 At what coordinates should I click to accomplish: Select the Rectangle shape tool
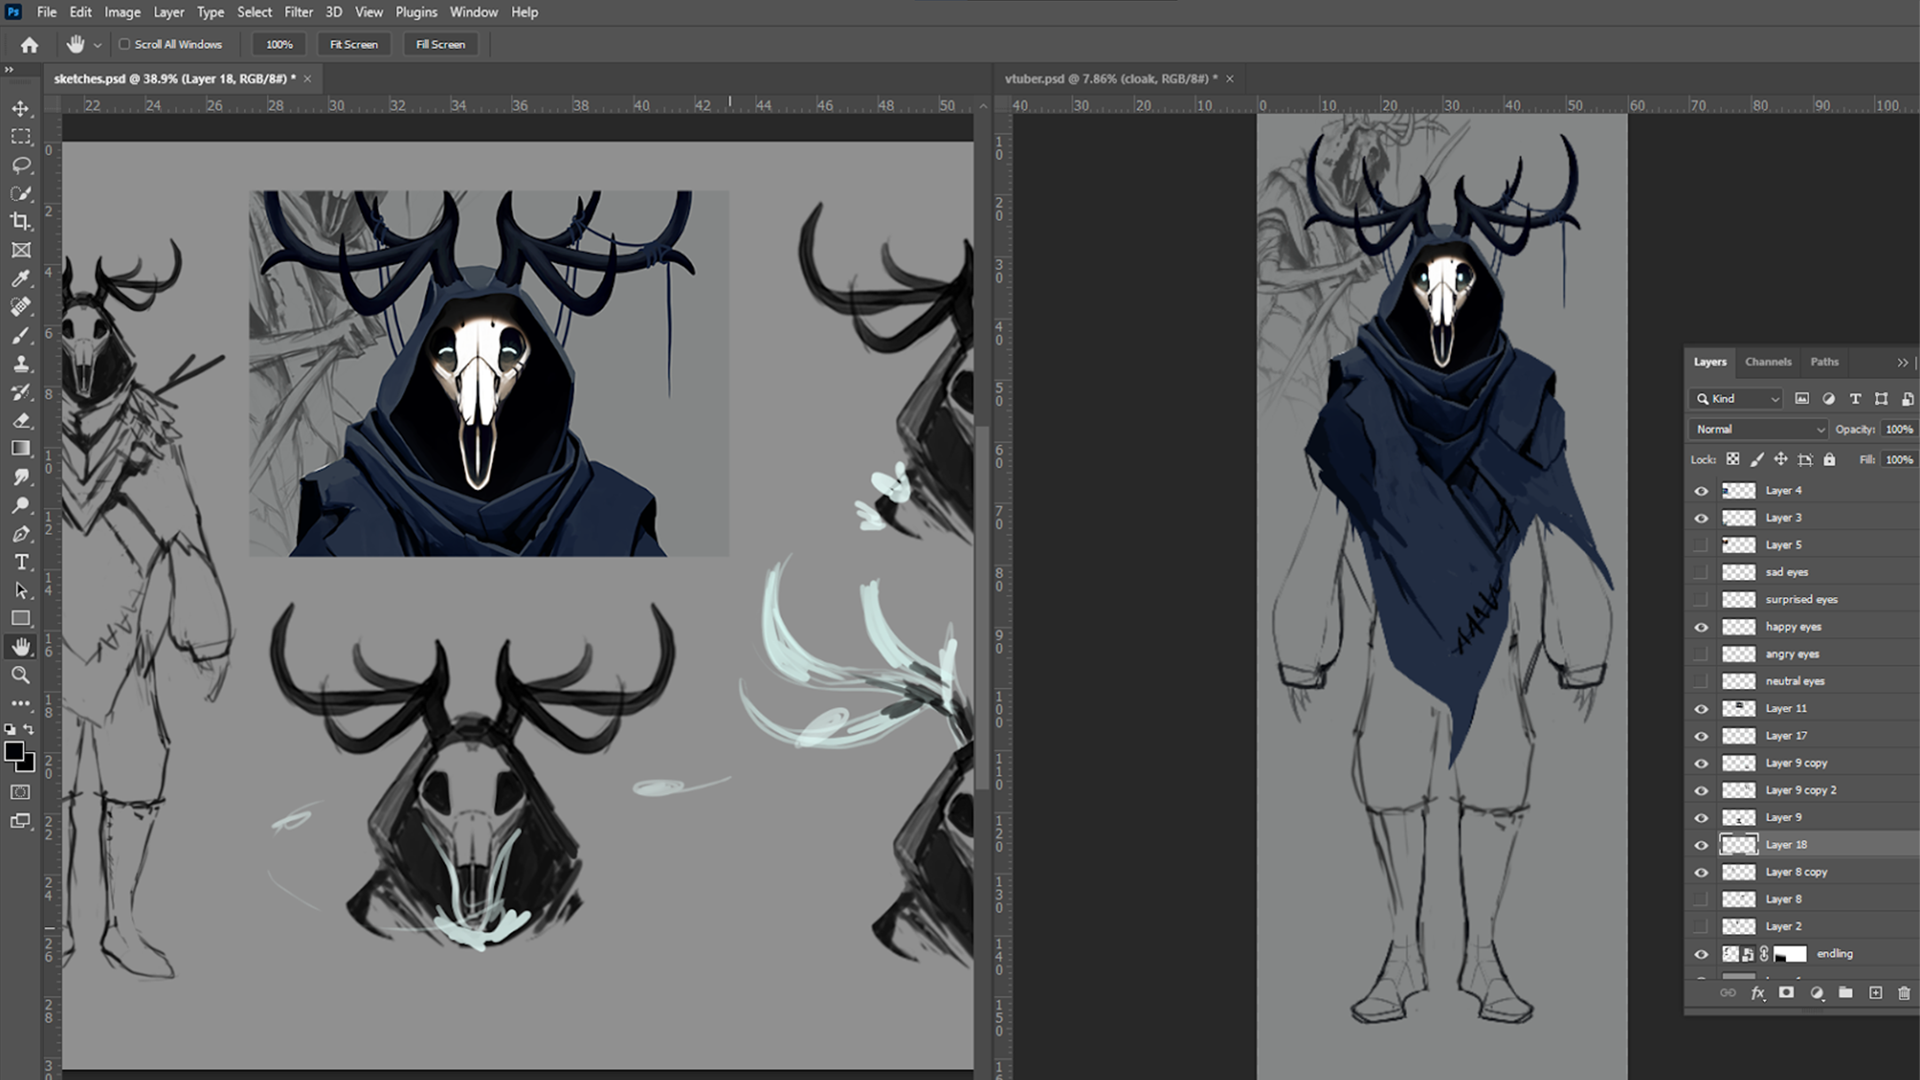pyautogui.click(x=21, y=618)
